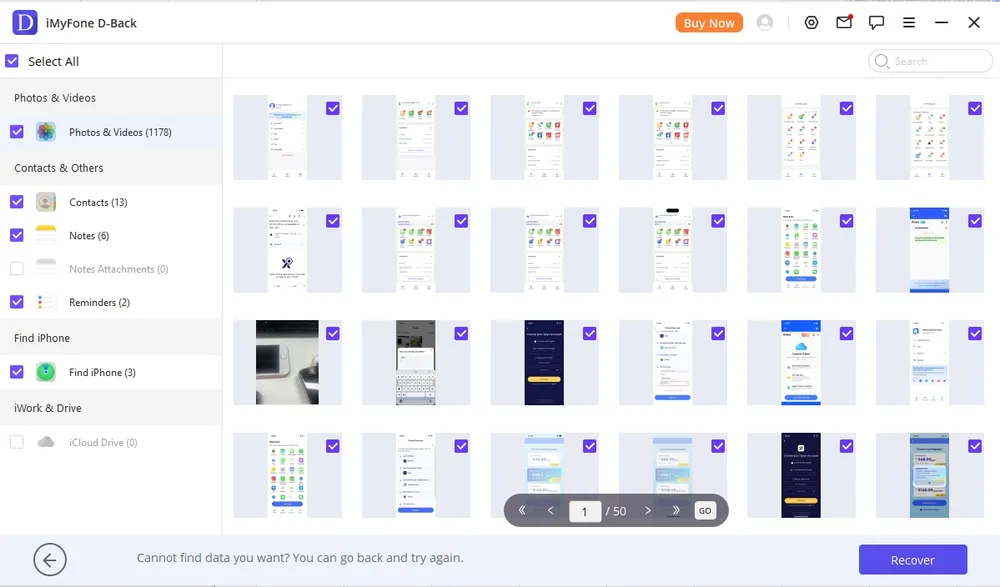Click the Recover button
The image size is (1000, 587).
[x=913, y=560]
